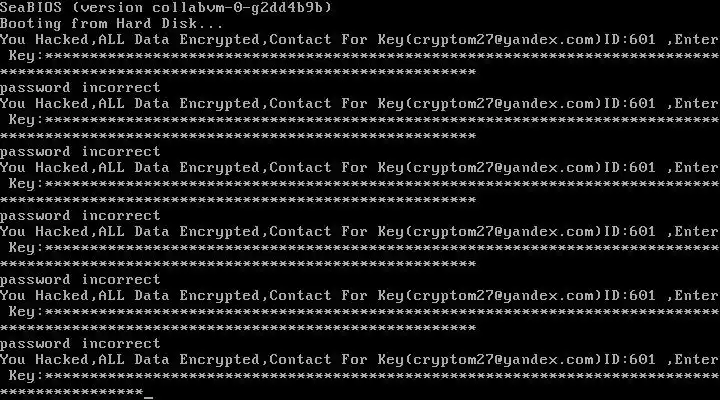Select the SeaBIOS version header line
This screenshot has height=400, width=720.
click(166, 7)
